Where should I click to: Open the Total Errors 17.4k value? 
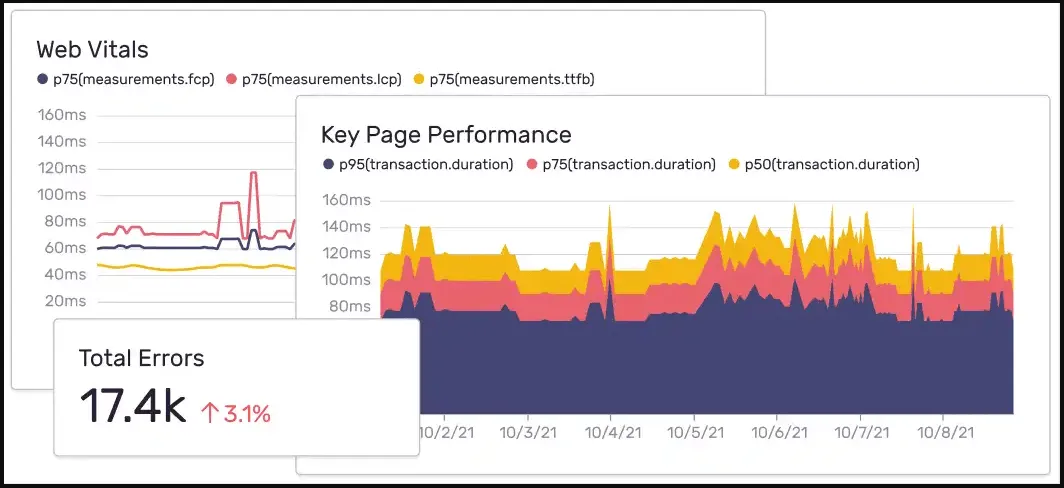click(132, 407)
